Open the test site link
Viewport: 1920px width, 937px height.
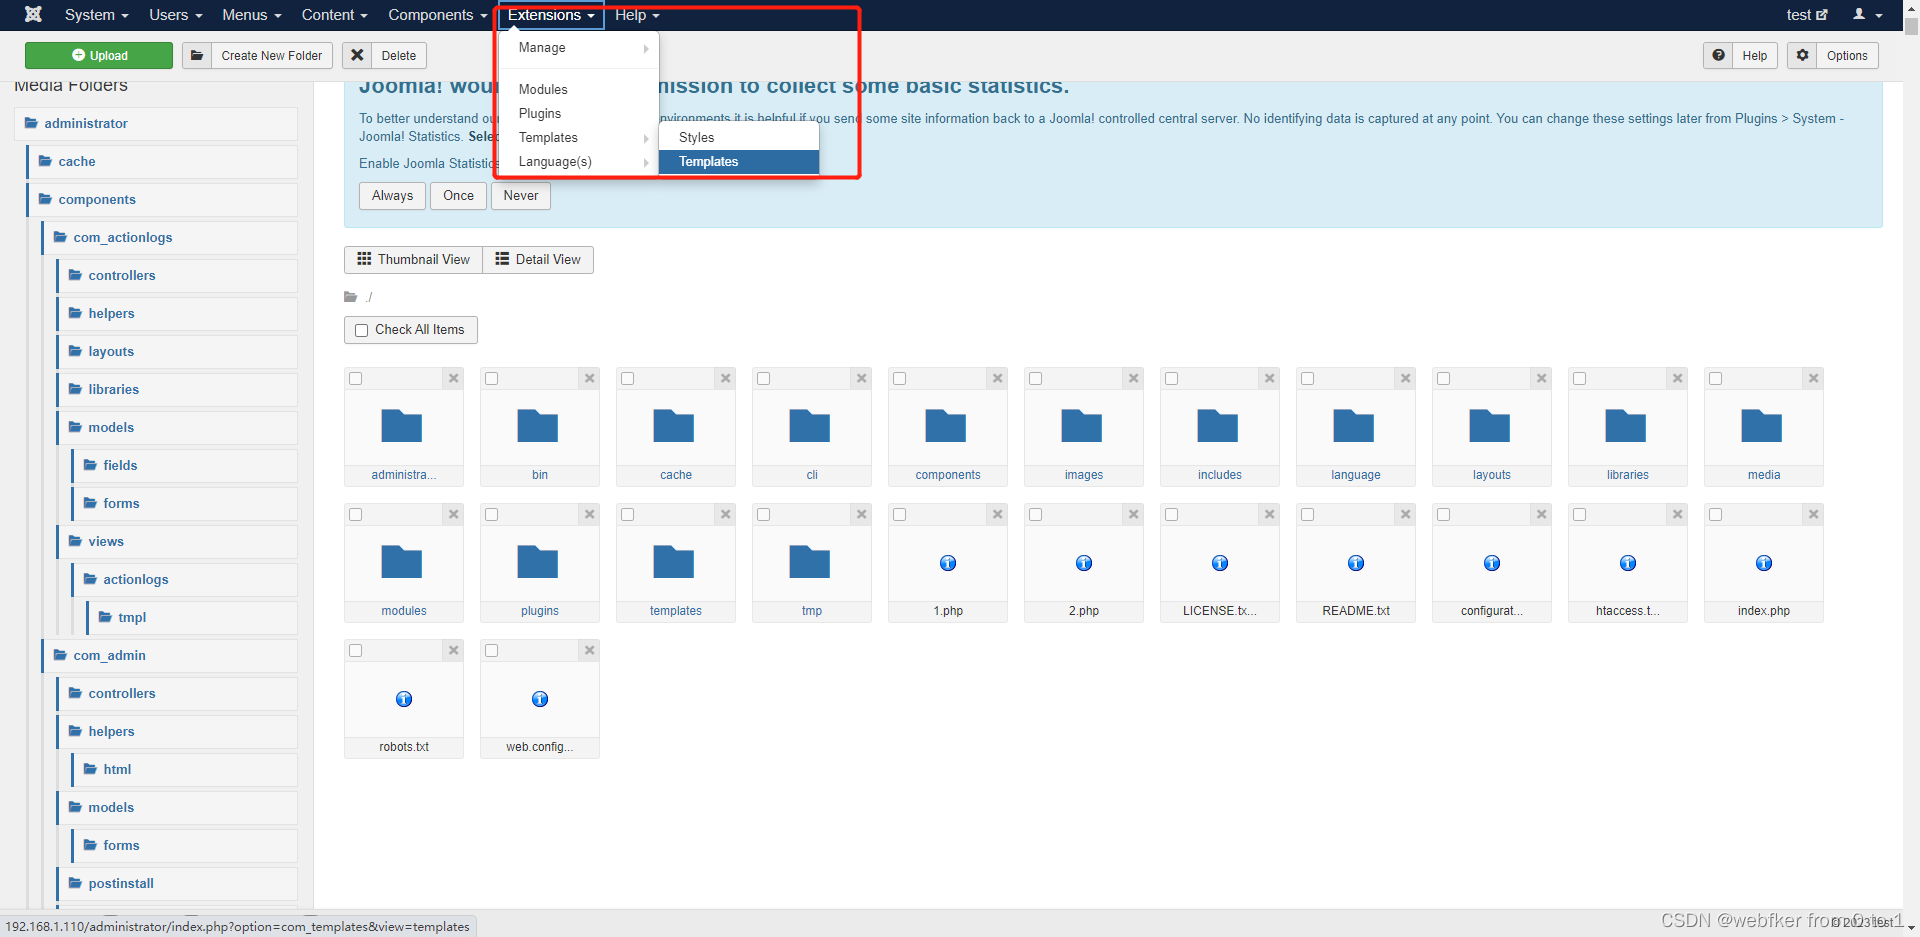point(1806,15)
